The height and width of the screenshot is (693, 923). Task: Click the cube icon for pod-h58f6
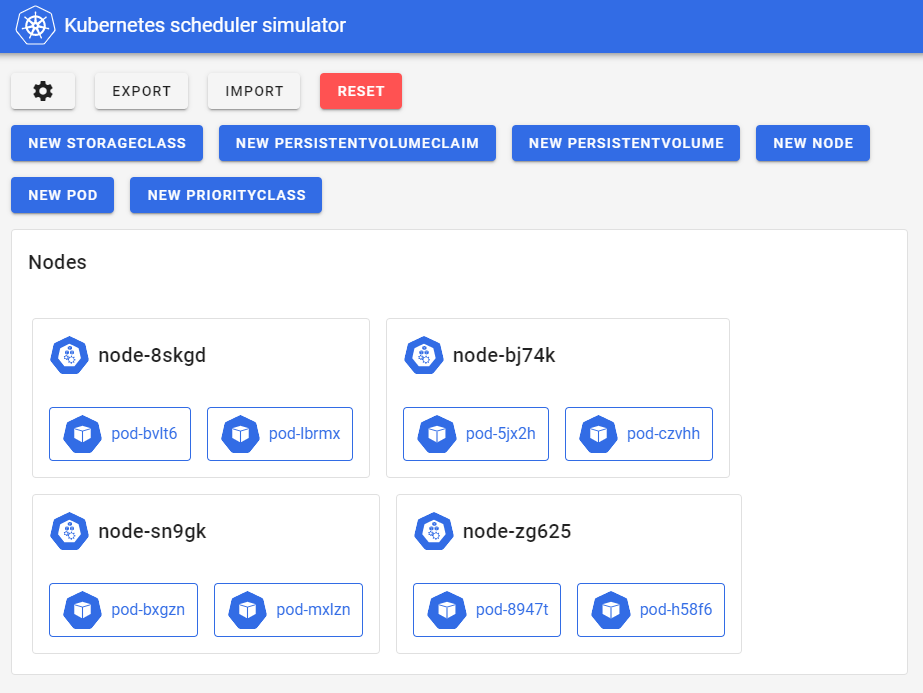[611, 610]
